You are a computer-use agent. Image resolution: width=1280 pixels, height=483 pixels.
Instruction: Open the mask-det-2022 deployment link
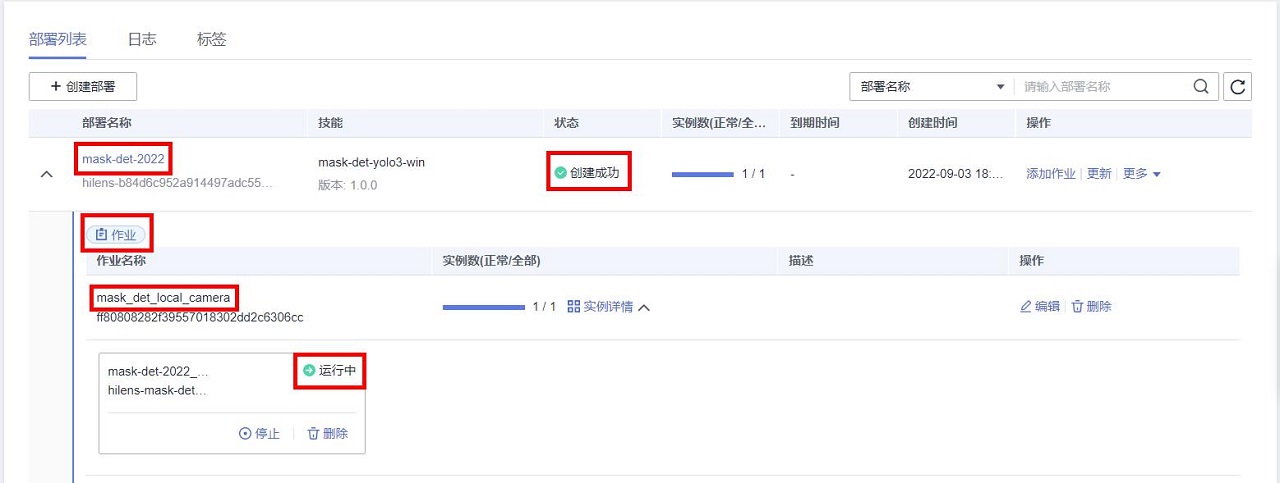click(123, 159)
